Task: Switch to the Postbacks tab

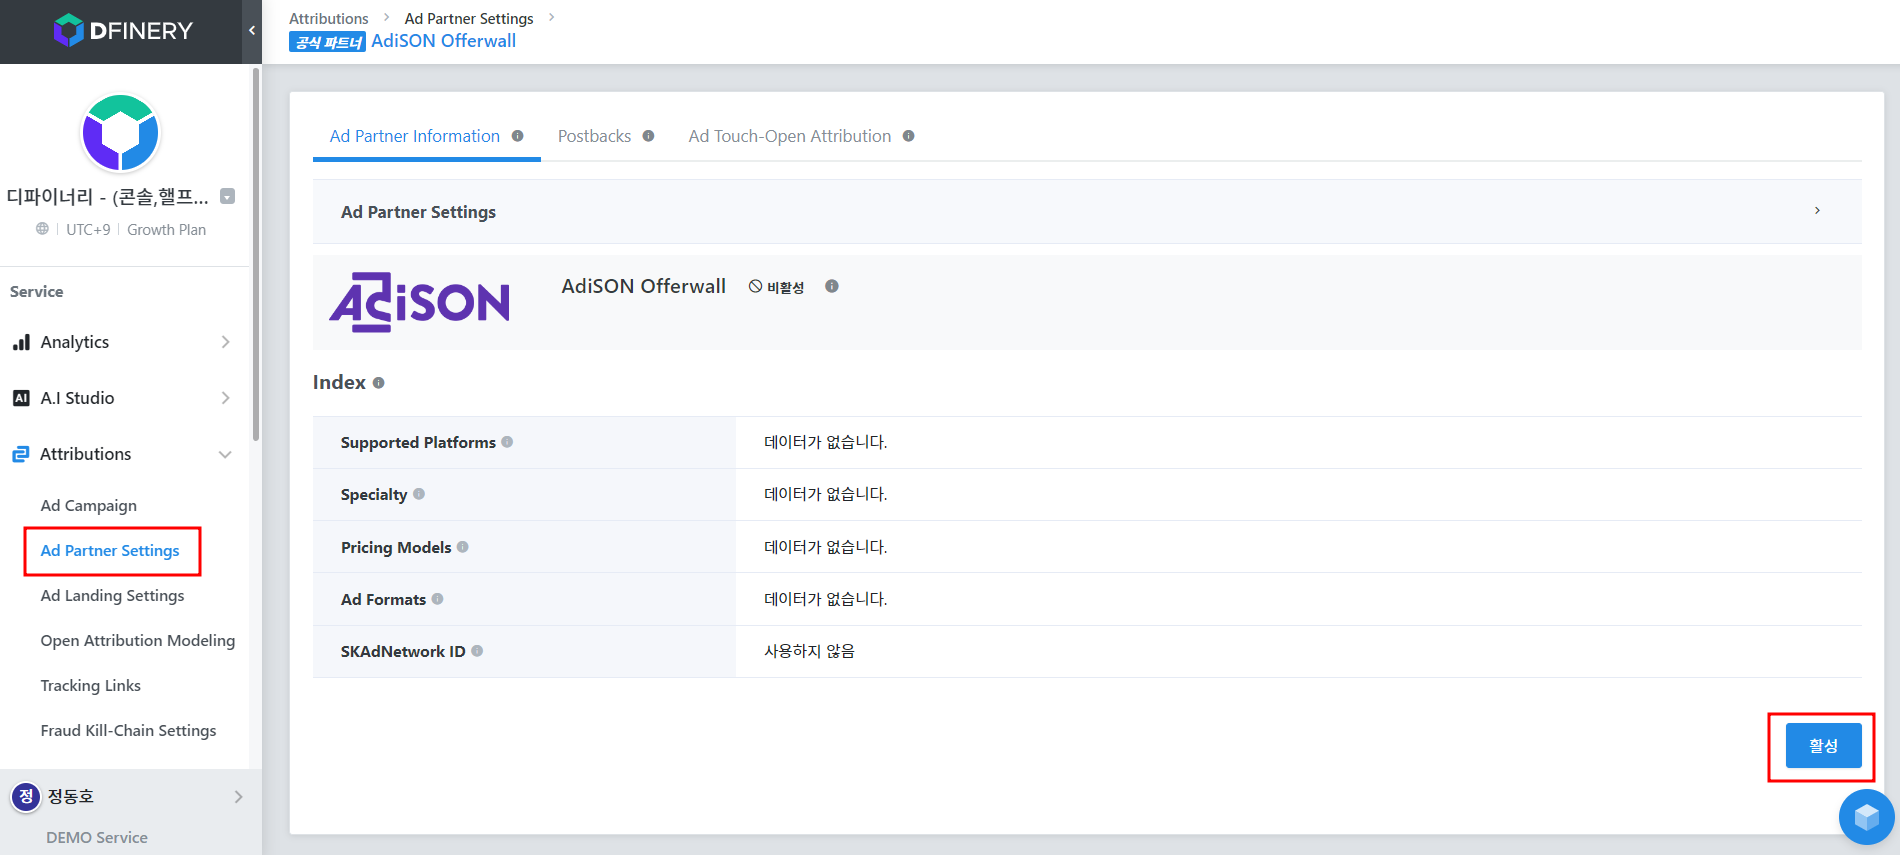Action: pos(595,136)
